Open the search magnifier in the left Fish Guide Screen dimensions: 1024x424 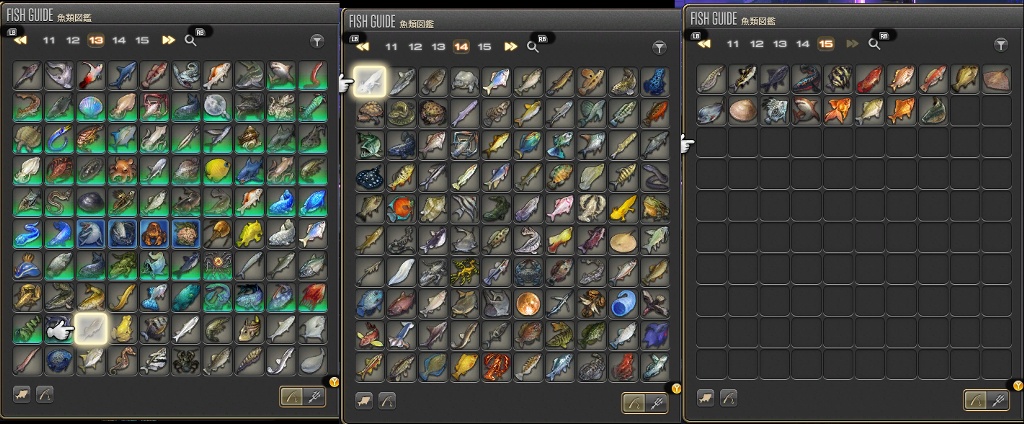point(190,41)
